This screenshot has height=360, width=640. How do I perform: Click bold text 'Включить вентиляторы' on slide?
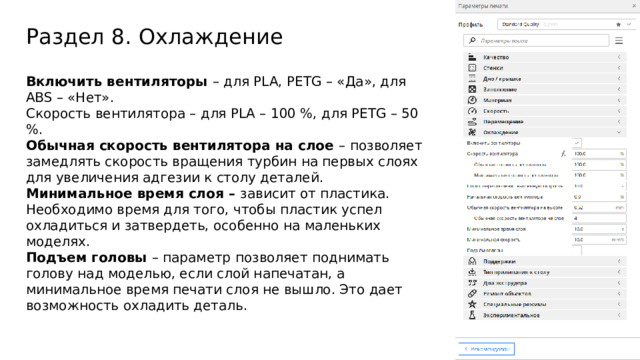[117, 81]
